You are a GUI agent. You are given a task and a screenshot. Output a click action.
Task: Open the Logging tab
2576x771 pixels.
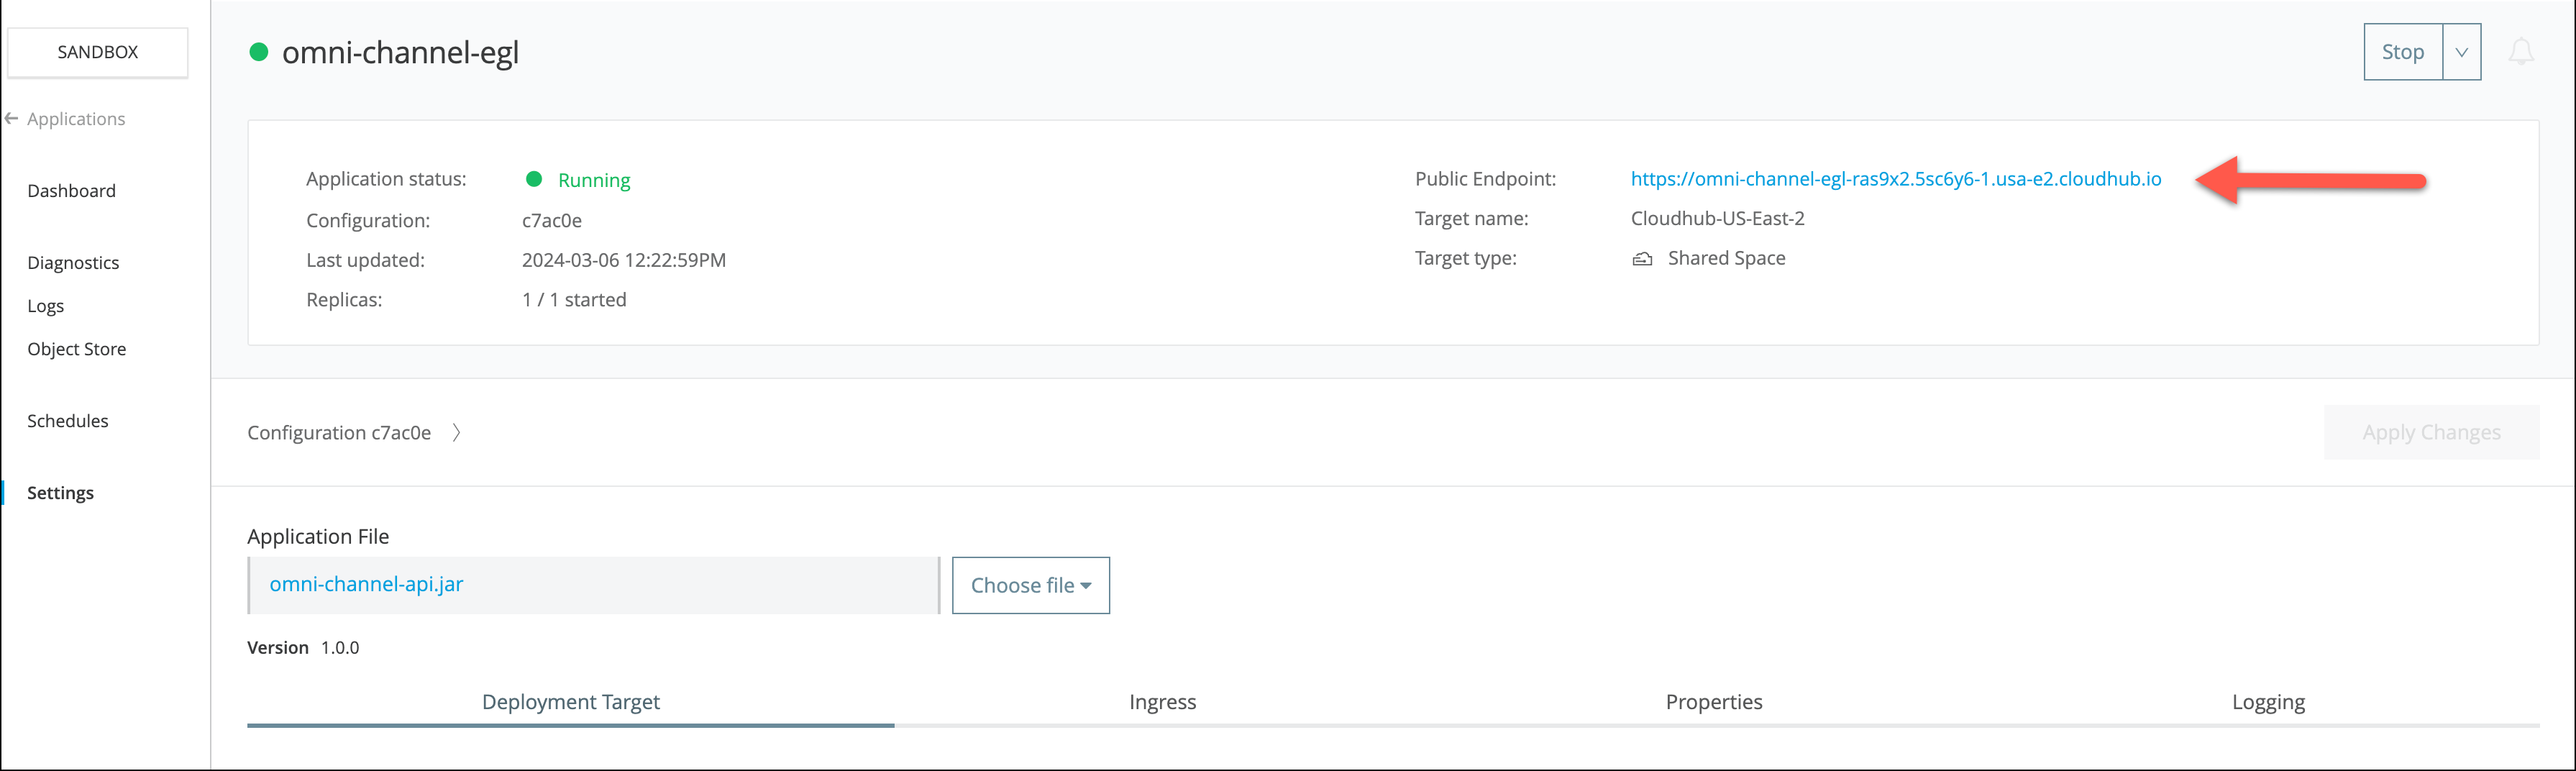click(2268, 702)
